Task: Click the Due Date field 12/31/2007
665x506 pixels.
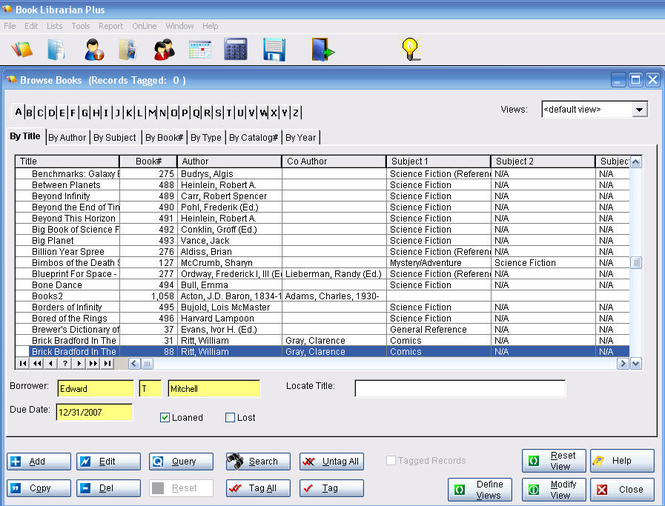Action: [x=94, y=412]
